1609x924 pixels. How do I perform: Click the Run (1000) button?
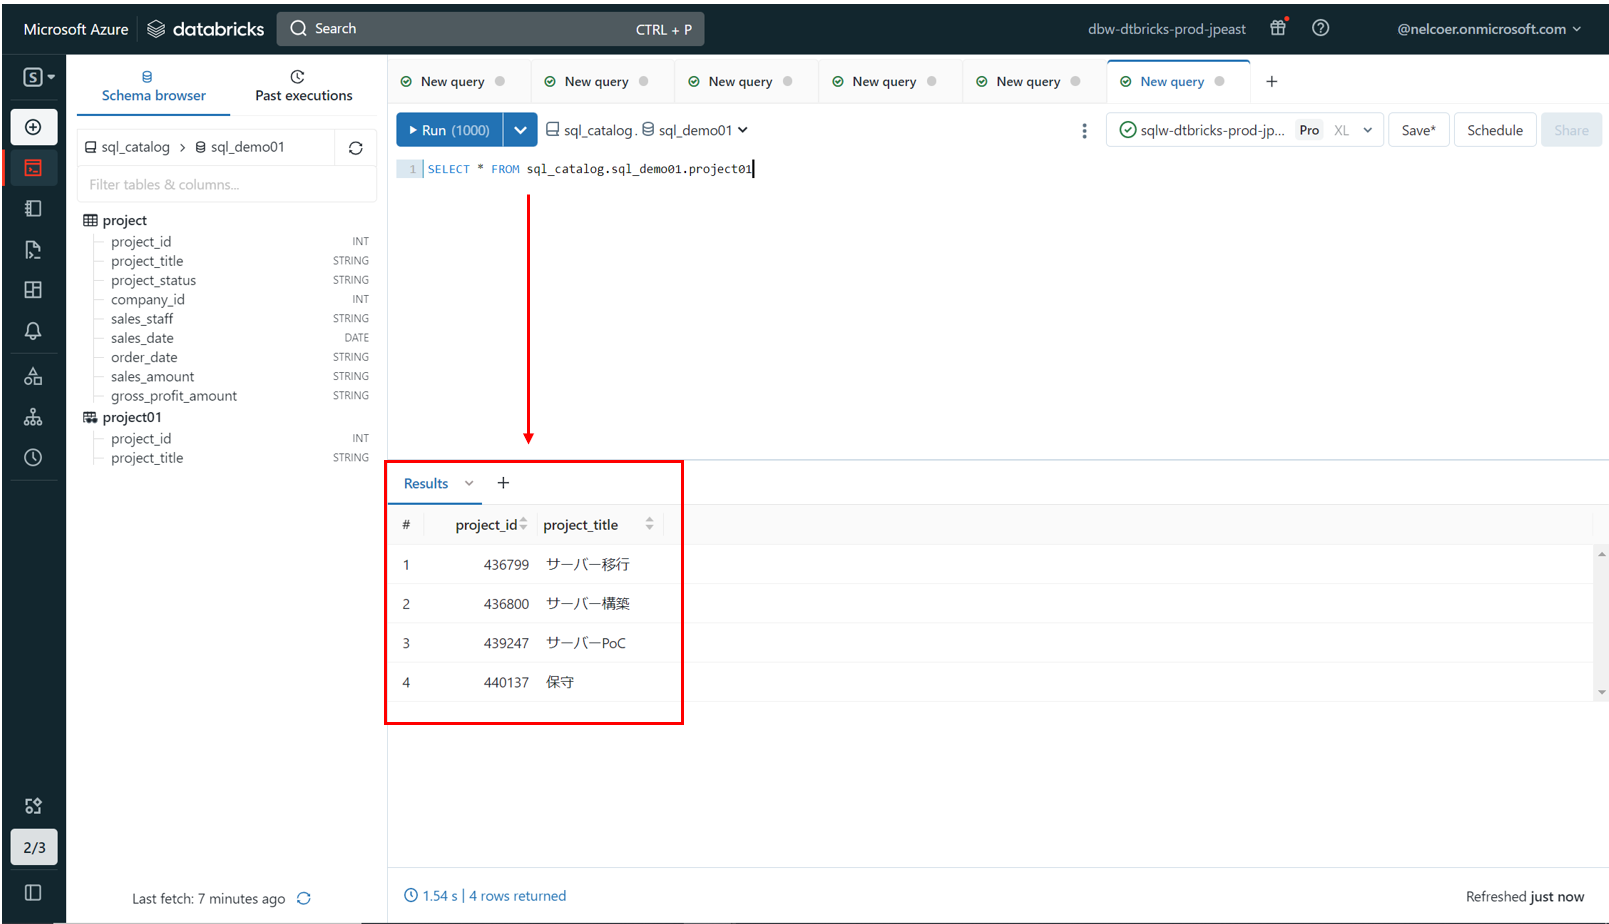pos(450,130)
